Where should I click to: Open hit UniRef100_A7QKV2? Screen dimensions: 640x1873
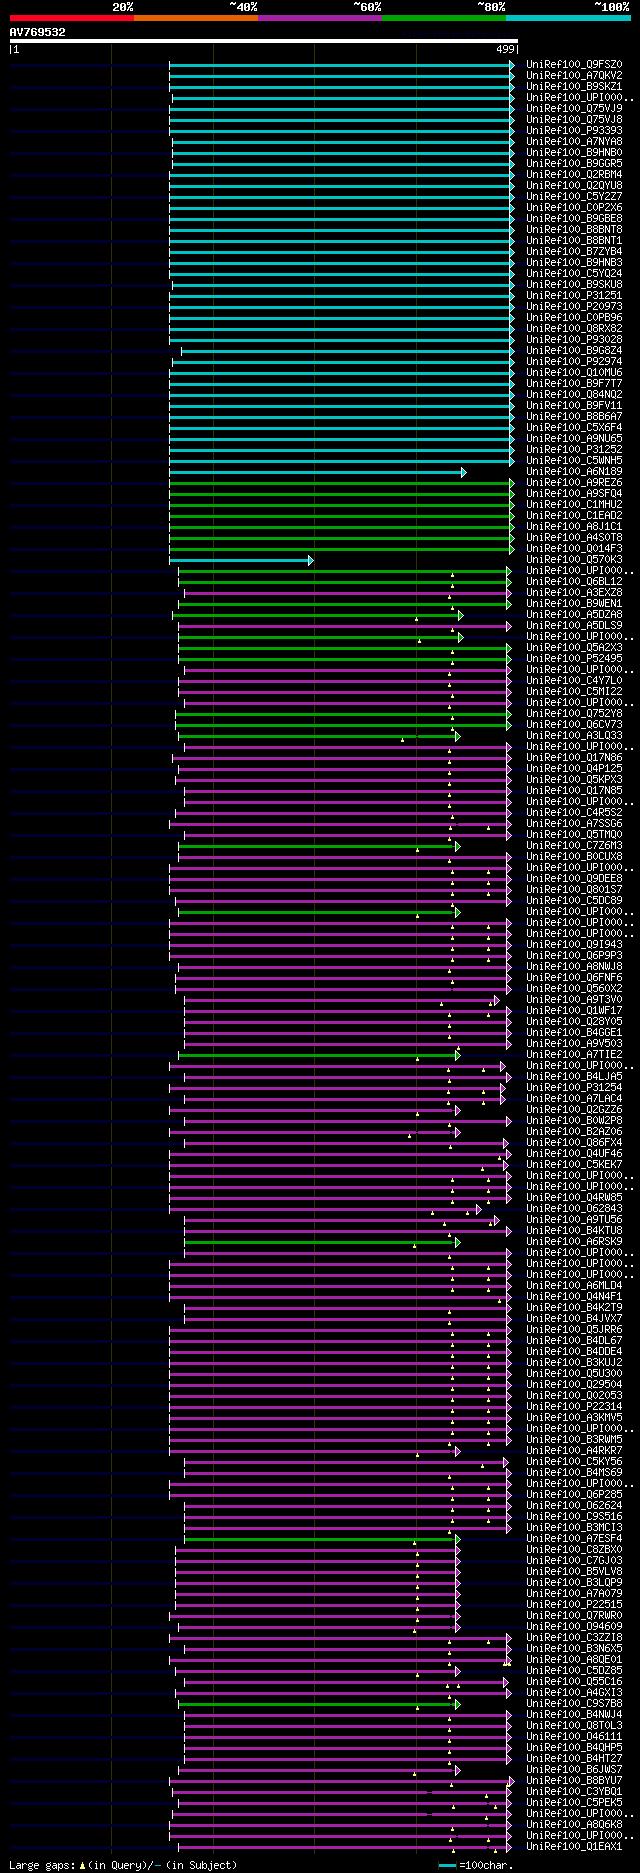tap(574, 76)
